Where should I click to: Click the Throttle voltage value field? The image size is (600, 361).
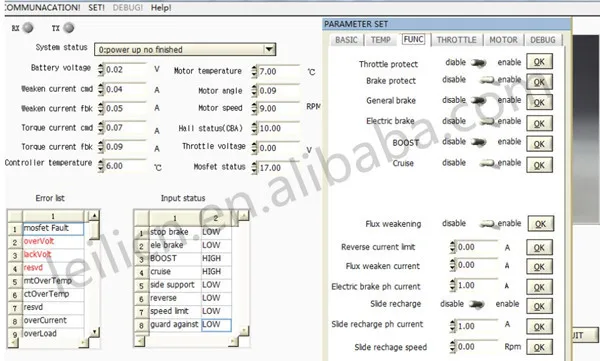pyautogui.click(x=279, y=148)
